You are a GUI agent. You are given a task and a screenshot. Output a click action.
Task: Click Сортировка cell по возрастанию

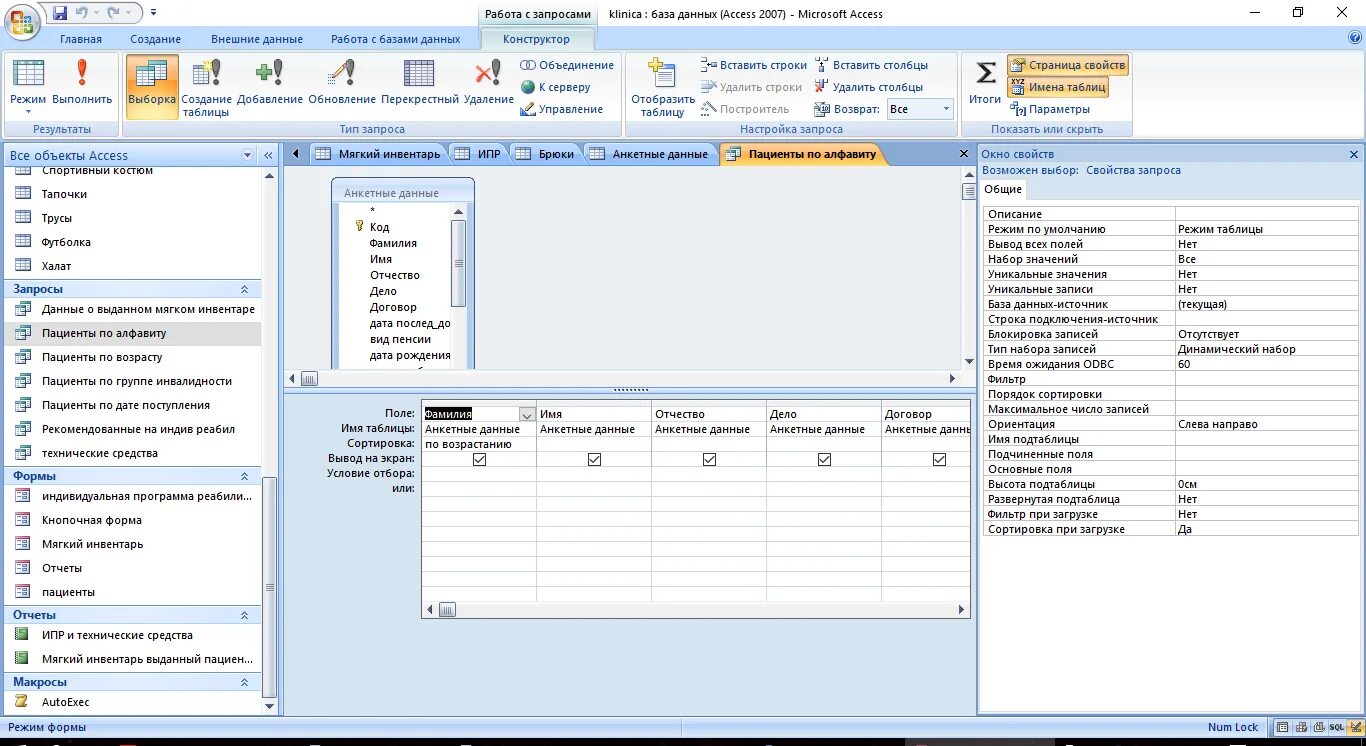[x=479, y=444]
